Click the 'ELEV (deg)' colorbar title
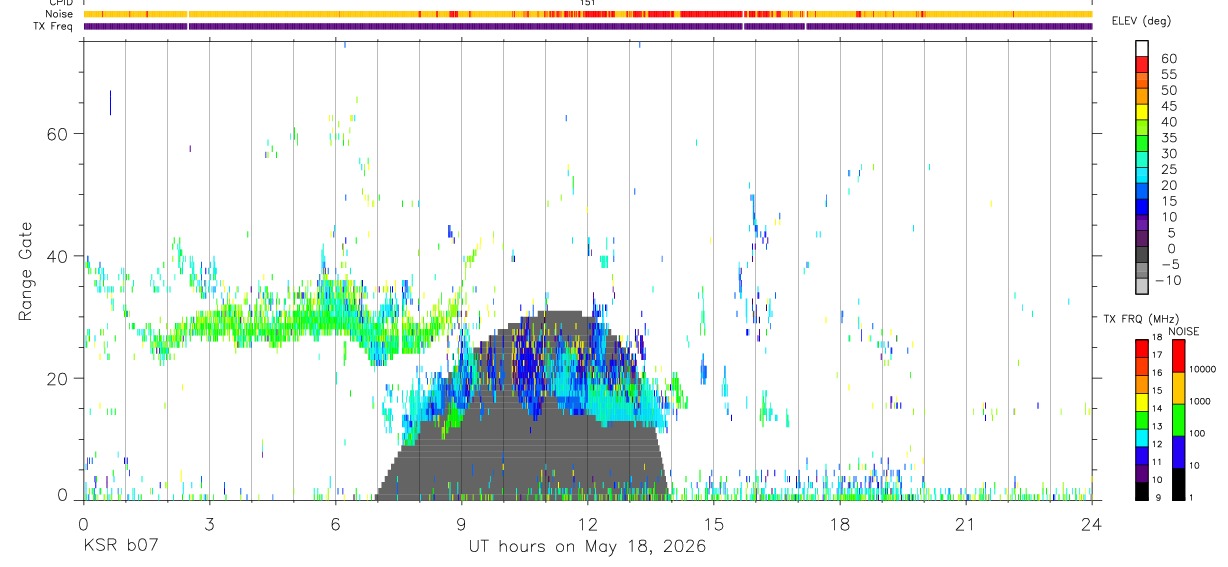The width and height of the screenshot is (1228, 567). 1142,22
